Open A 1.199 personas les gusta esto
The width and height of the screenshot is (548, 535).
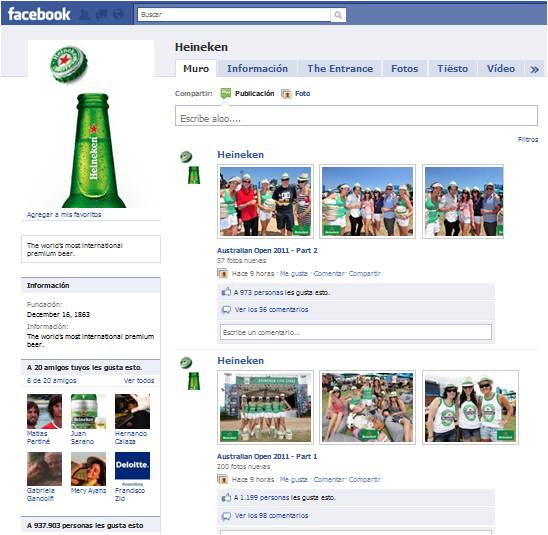pyautogui.click(x=285, y=498)
